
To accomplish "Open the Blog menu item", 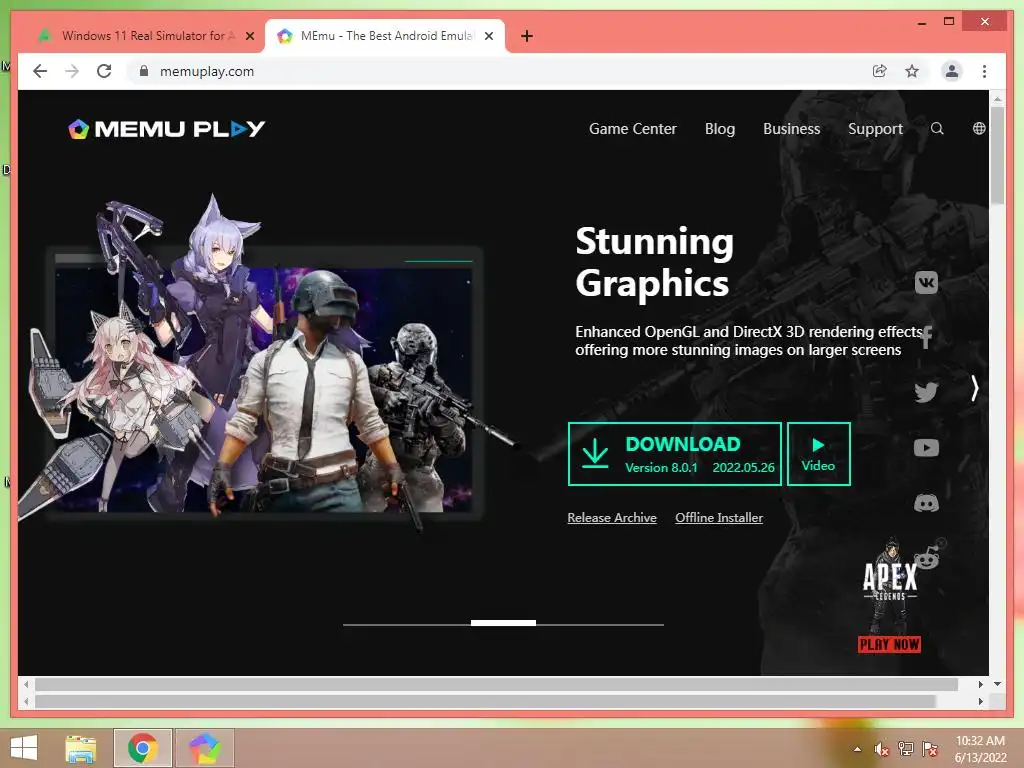I will coord(720,129).
